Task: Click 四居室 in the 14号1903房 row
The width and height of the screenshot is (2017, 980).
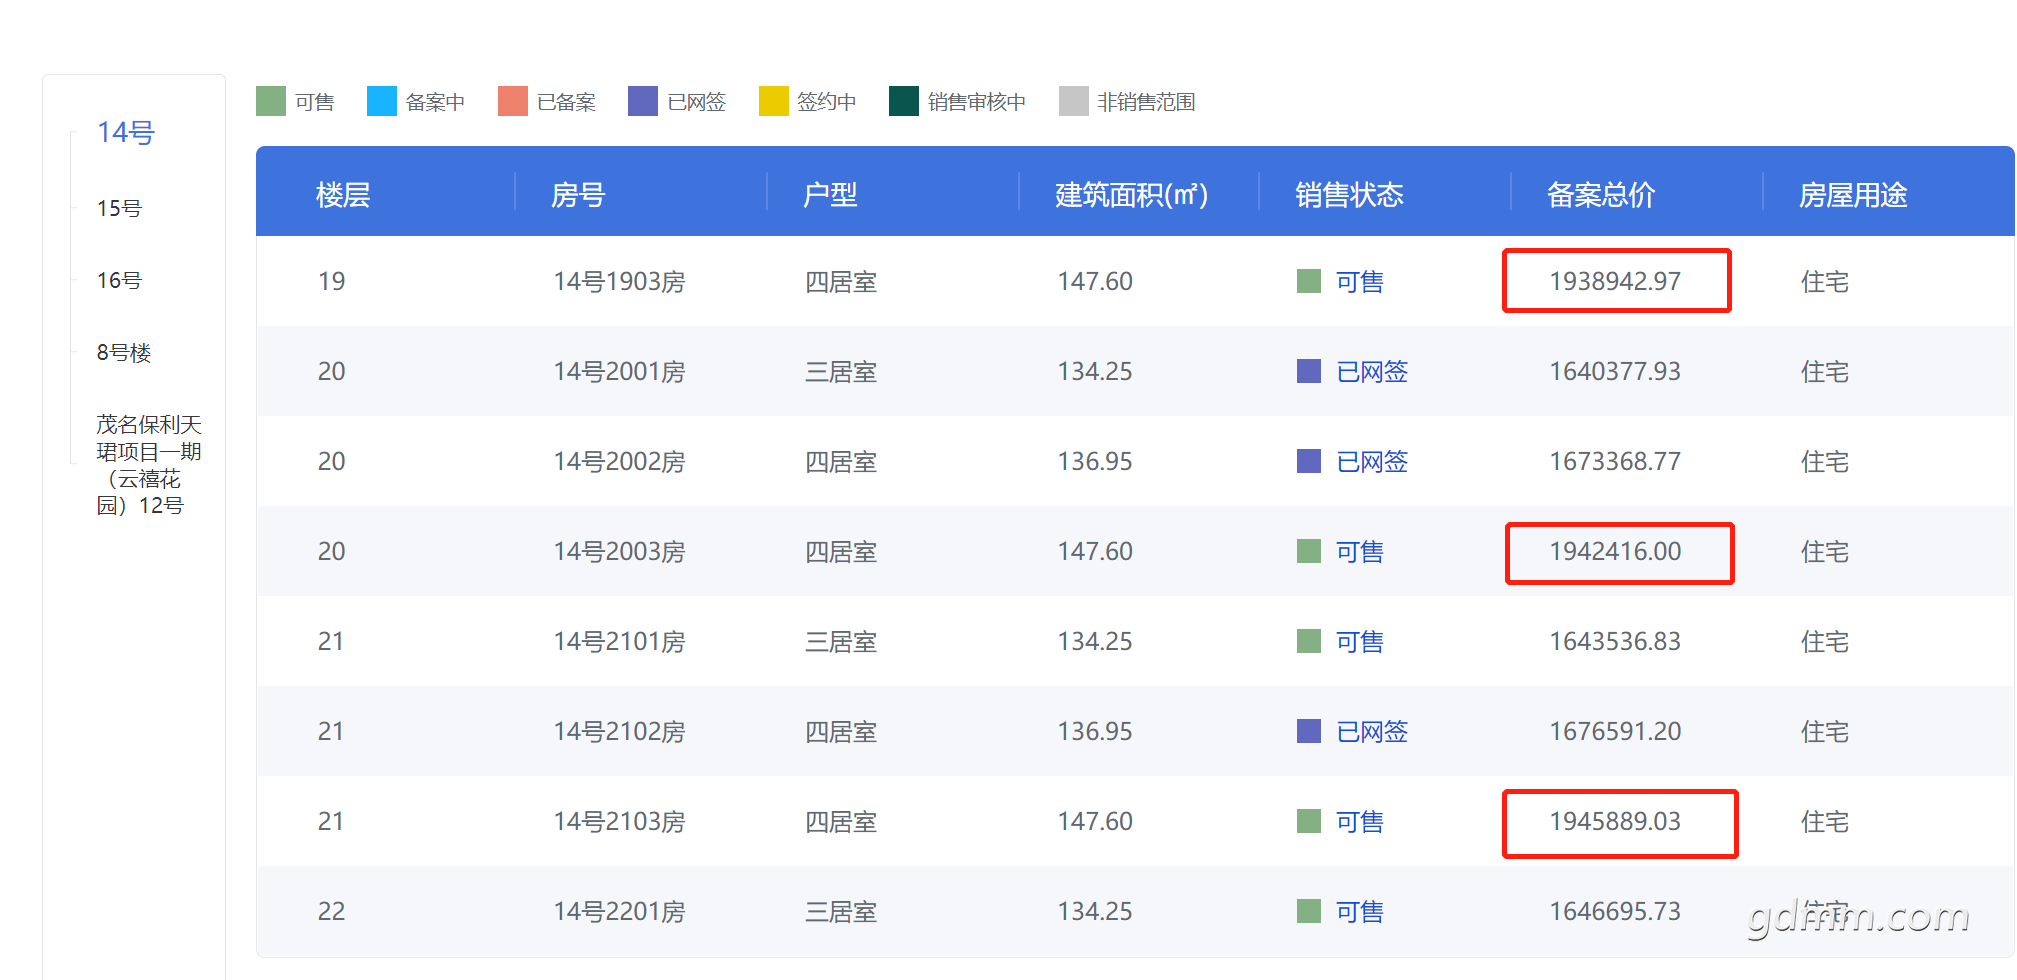Action: pyautogui.click(x=841, y=281)
